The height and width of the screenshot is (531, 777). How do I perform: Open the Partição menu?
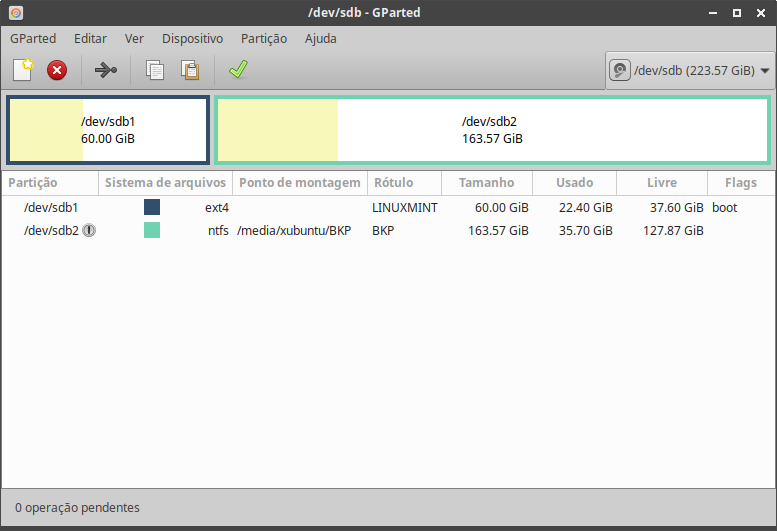point(264,39)
